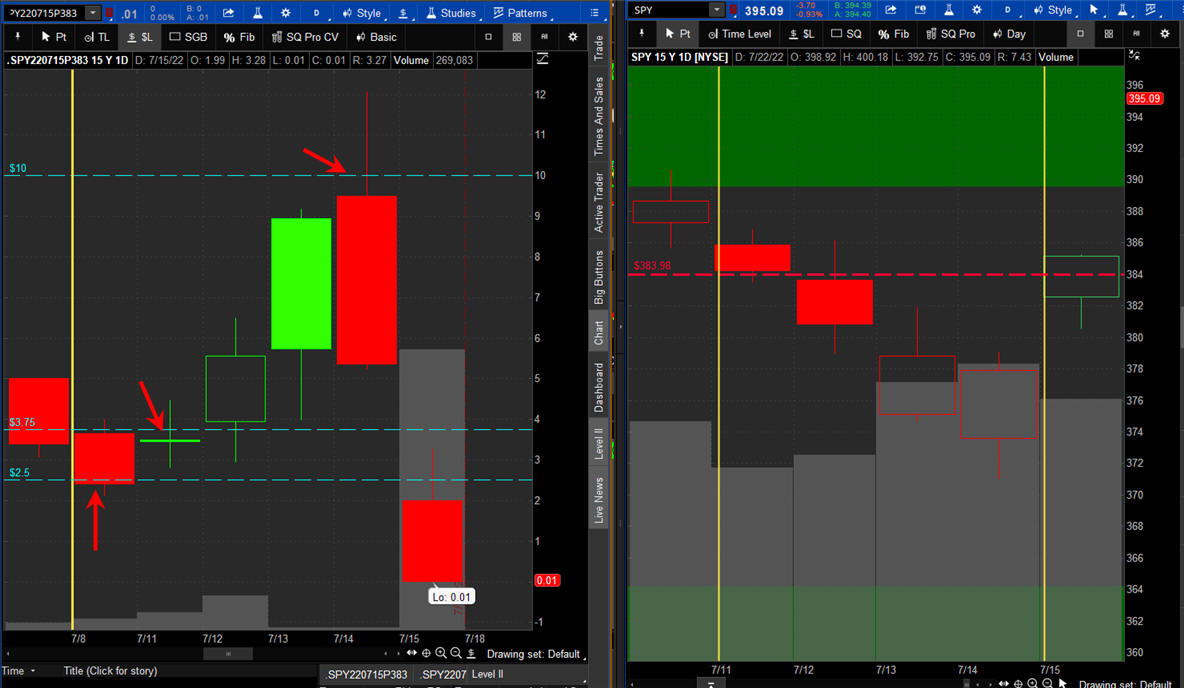Click the Time column header sort

19,671
